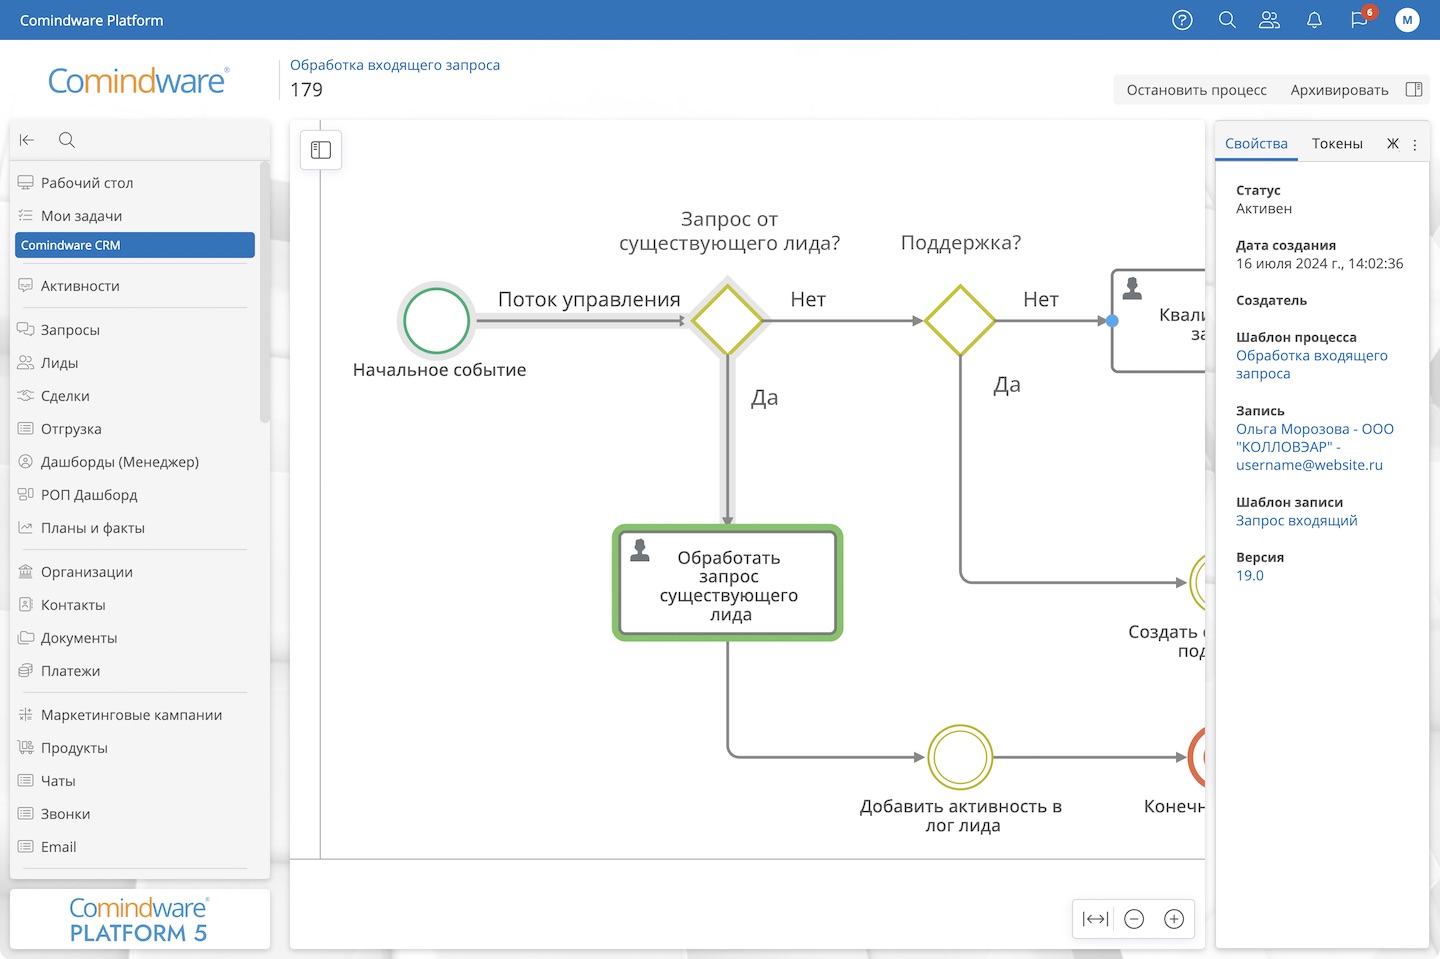Open the properties panel three-dot menu

pos(1415,145)
